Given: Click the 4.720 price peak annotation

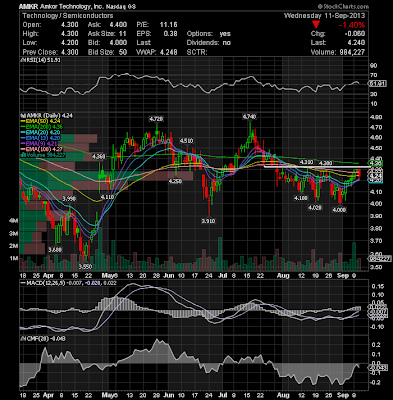Looking at the screenshot, I should [156, 119].
